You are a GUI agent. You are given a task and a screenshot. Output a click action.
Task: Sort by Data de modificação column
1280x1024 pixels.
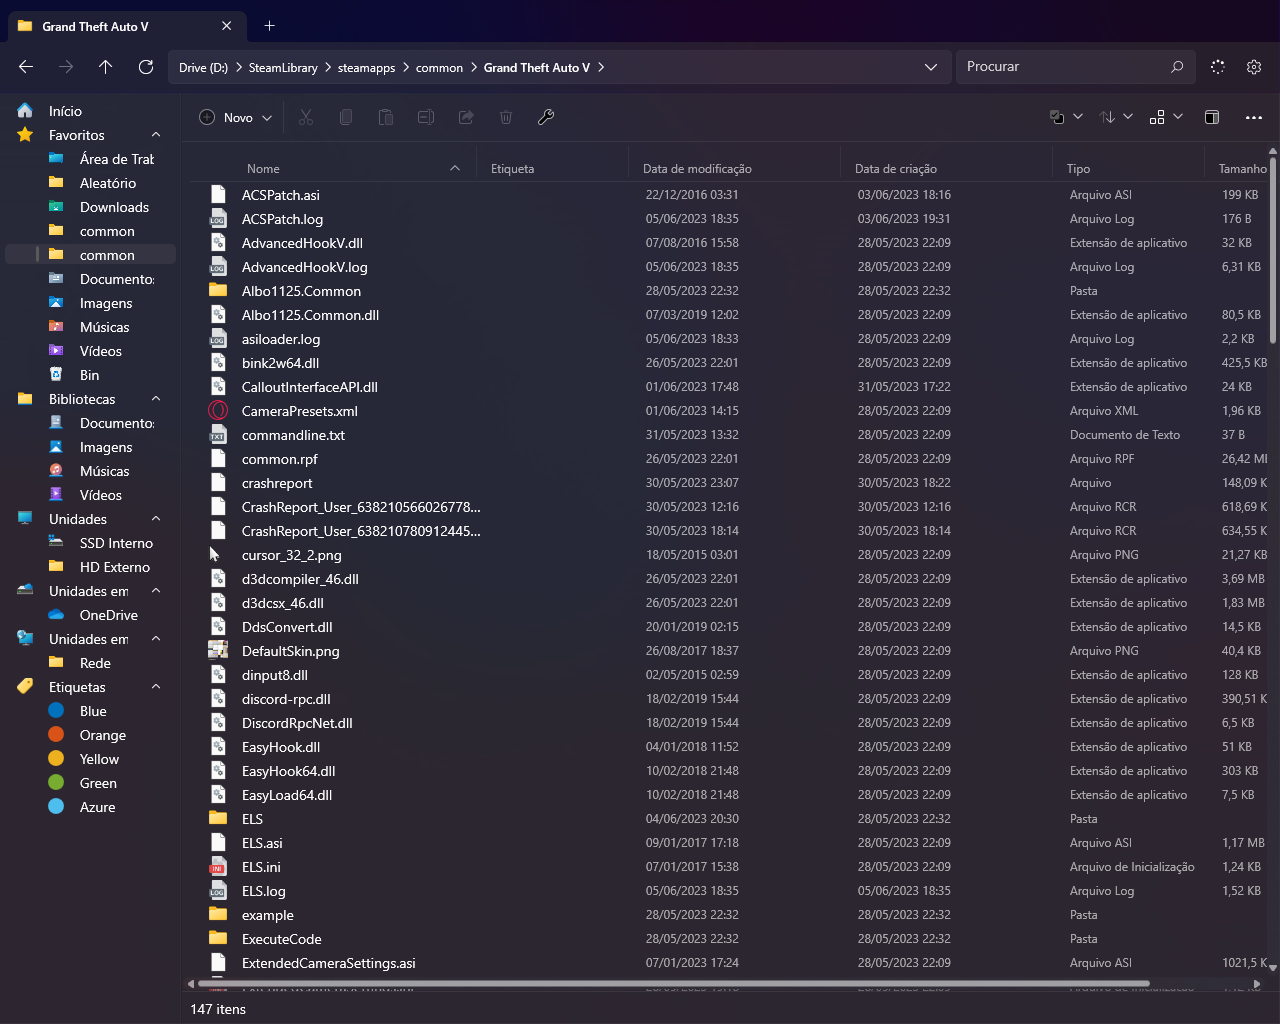[697, 169]
